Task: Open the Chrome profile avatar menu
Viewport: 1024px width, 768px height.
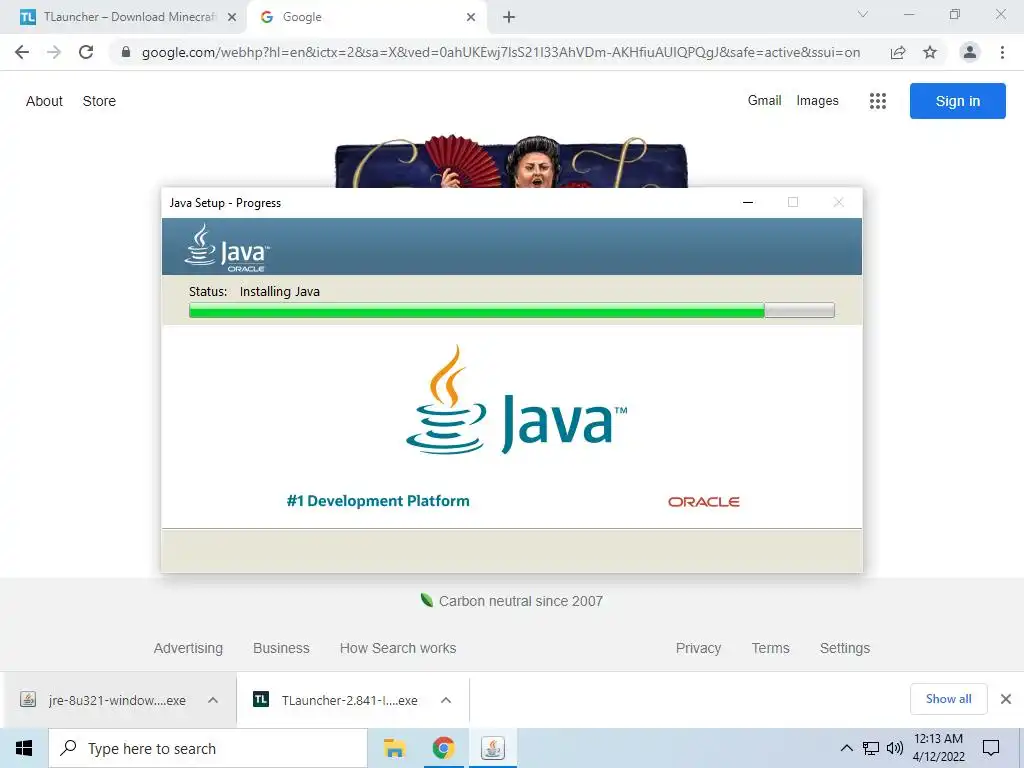Action: 970,52
